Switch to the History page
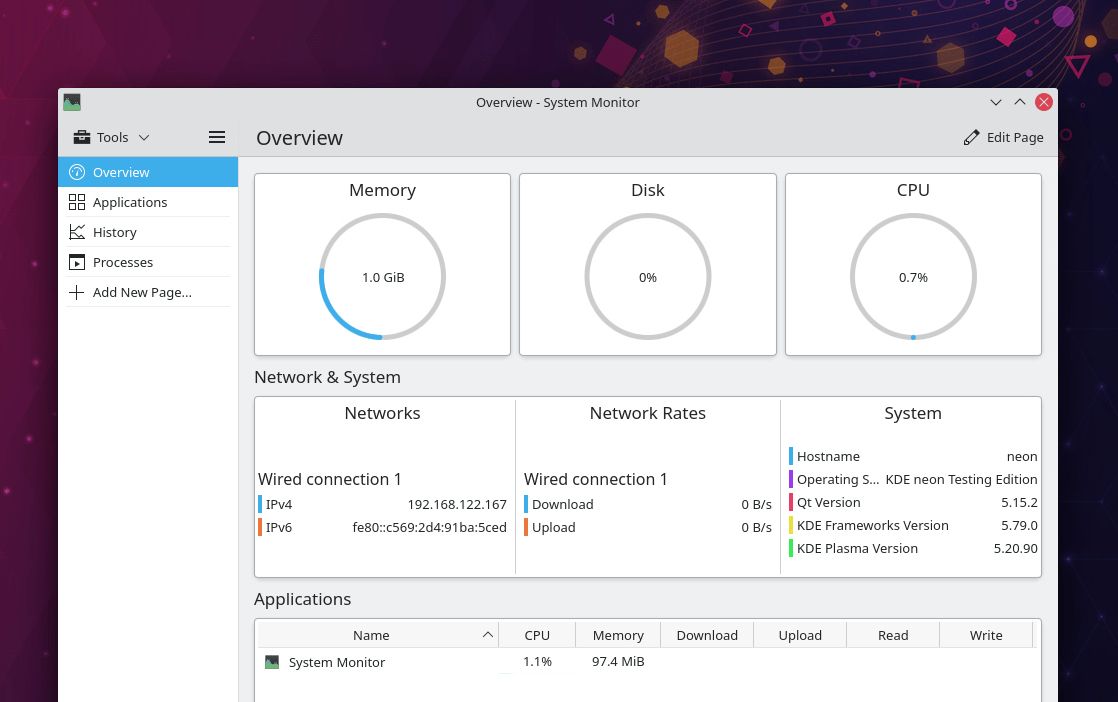This screenshot has width=1118, height=702. [x=148, y=232]
